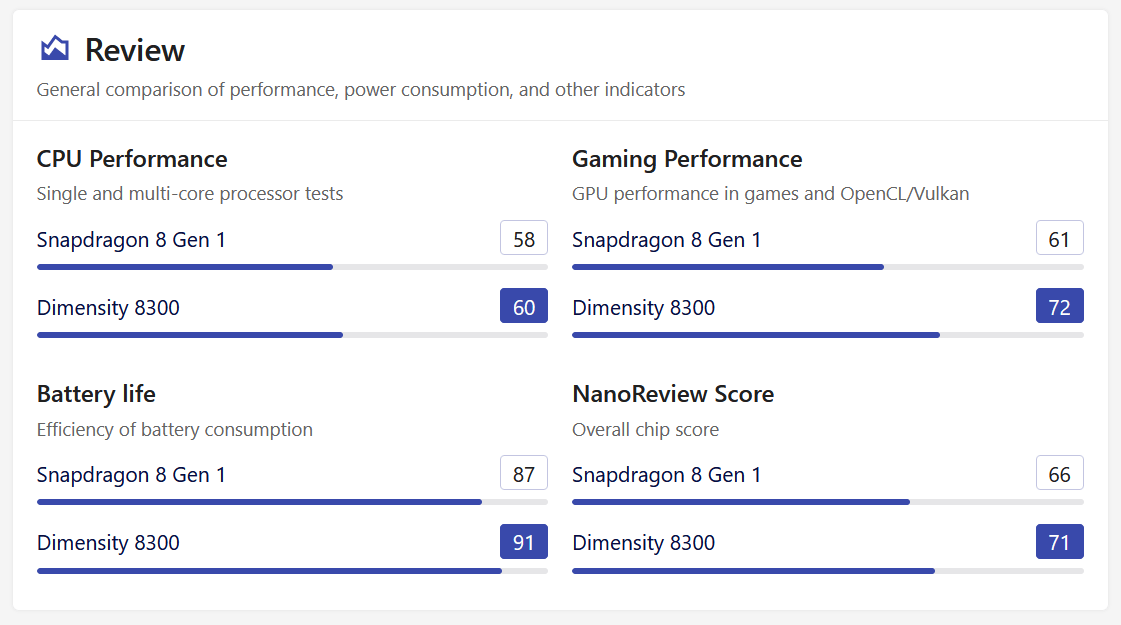Click Snapdragon NanoReview score 66 badge

1060,473
